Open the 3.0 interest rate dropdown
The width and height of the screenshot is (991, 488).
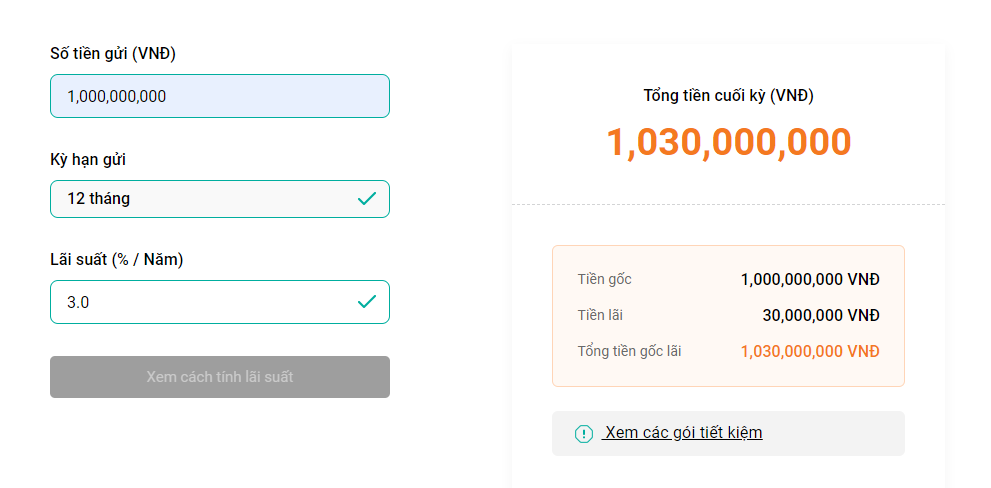point(220,302)
